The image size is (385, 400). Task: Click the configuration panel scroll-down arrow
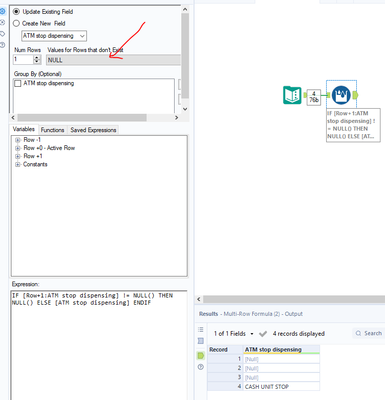pyautogui.click(x=185, y=109)
